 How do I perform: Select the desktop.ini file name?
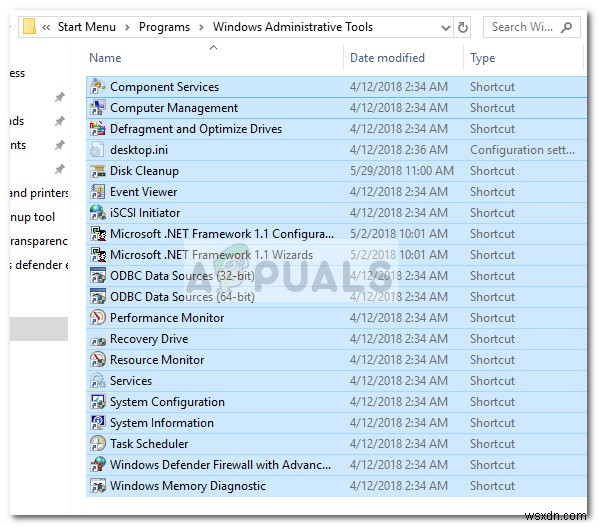coord(139,150)
